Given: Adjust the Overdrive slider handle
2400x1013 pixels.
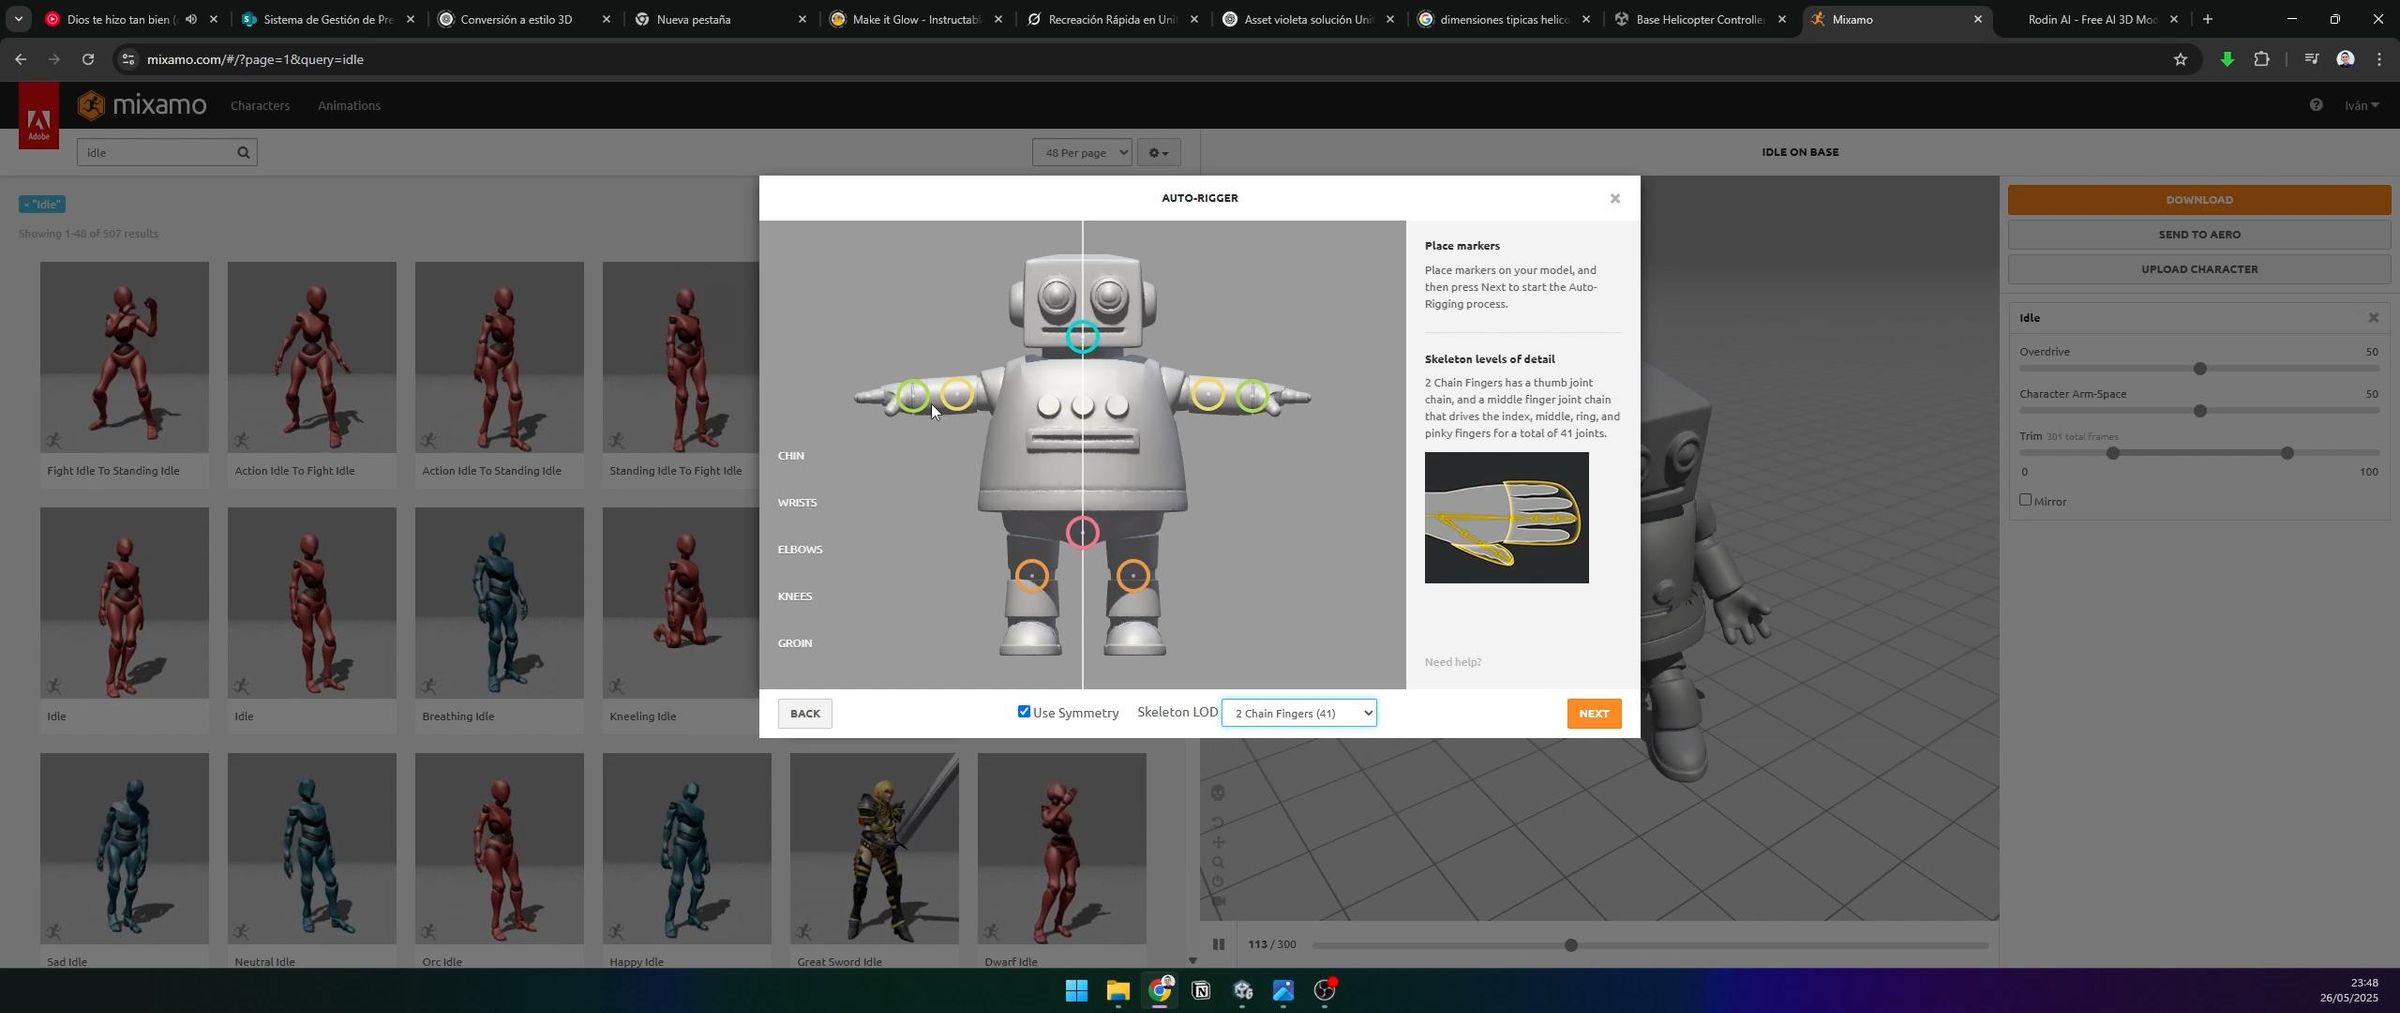Looking at the screenshot, I should (x=2200, y=369).
